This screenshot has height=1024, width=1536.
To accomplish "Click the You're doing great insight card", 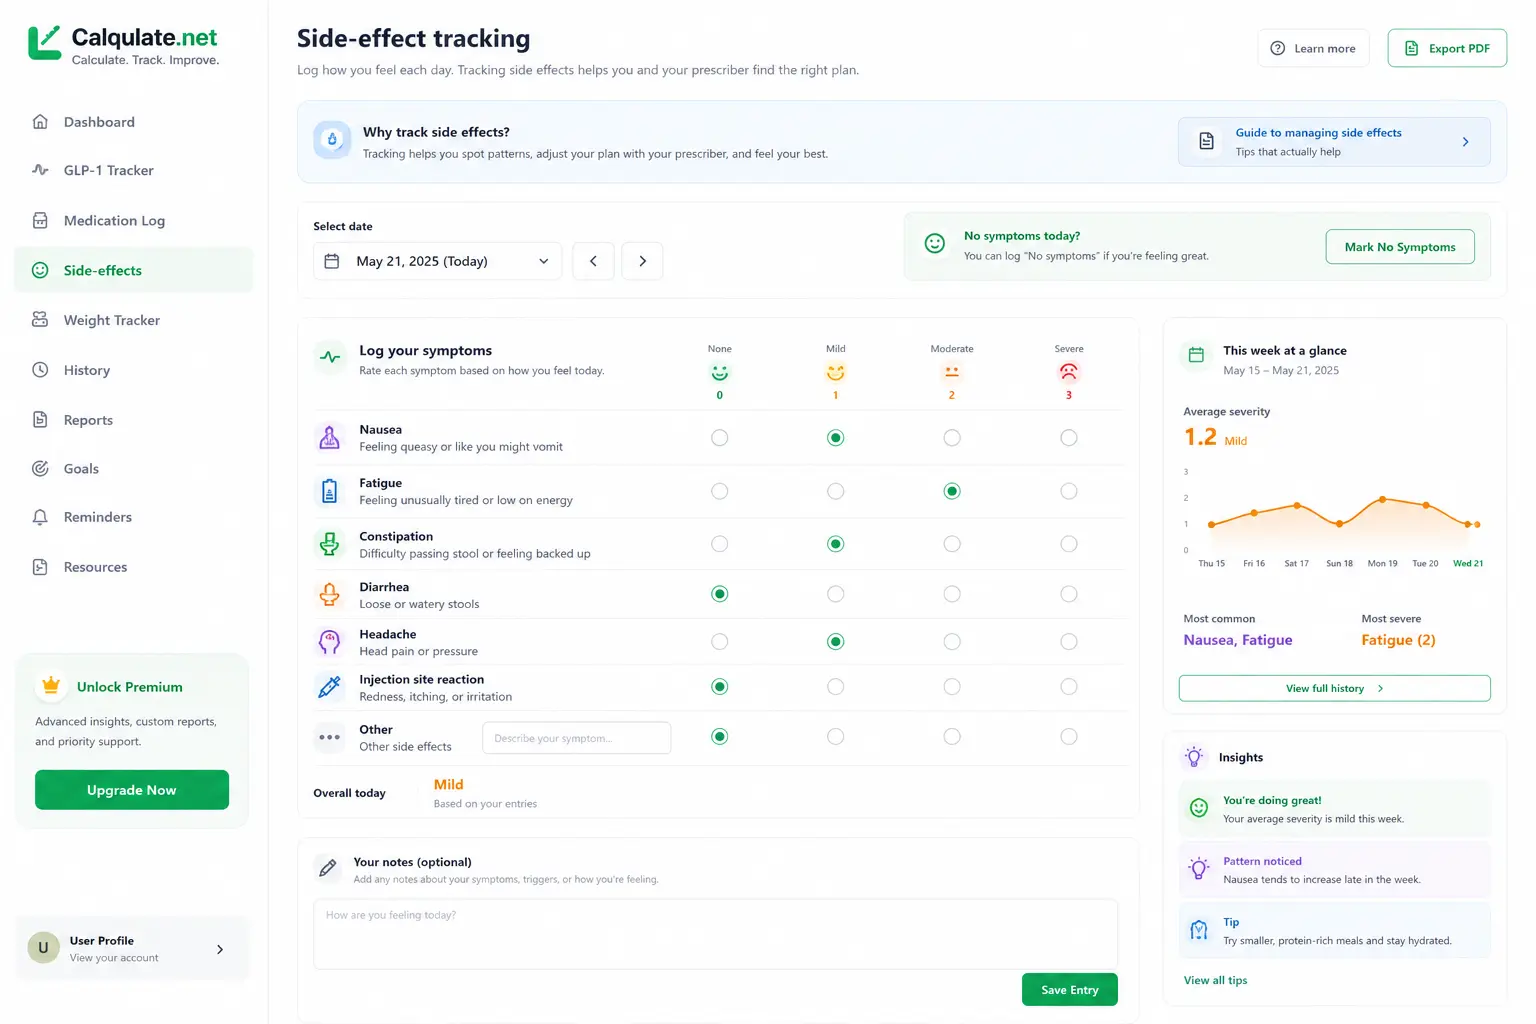I will (1334, 809).
